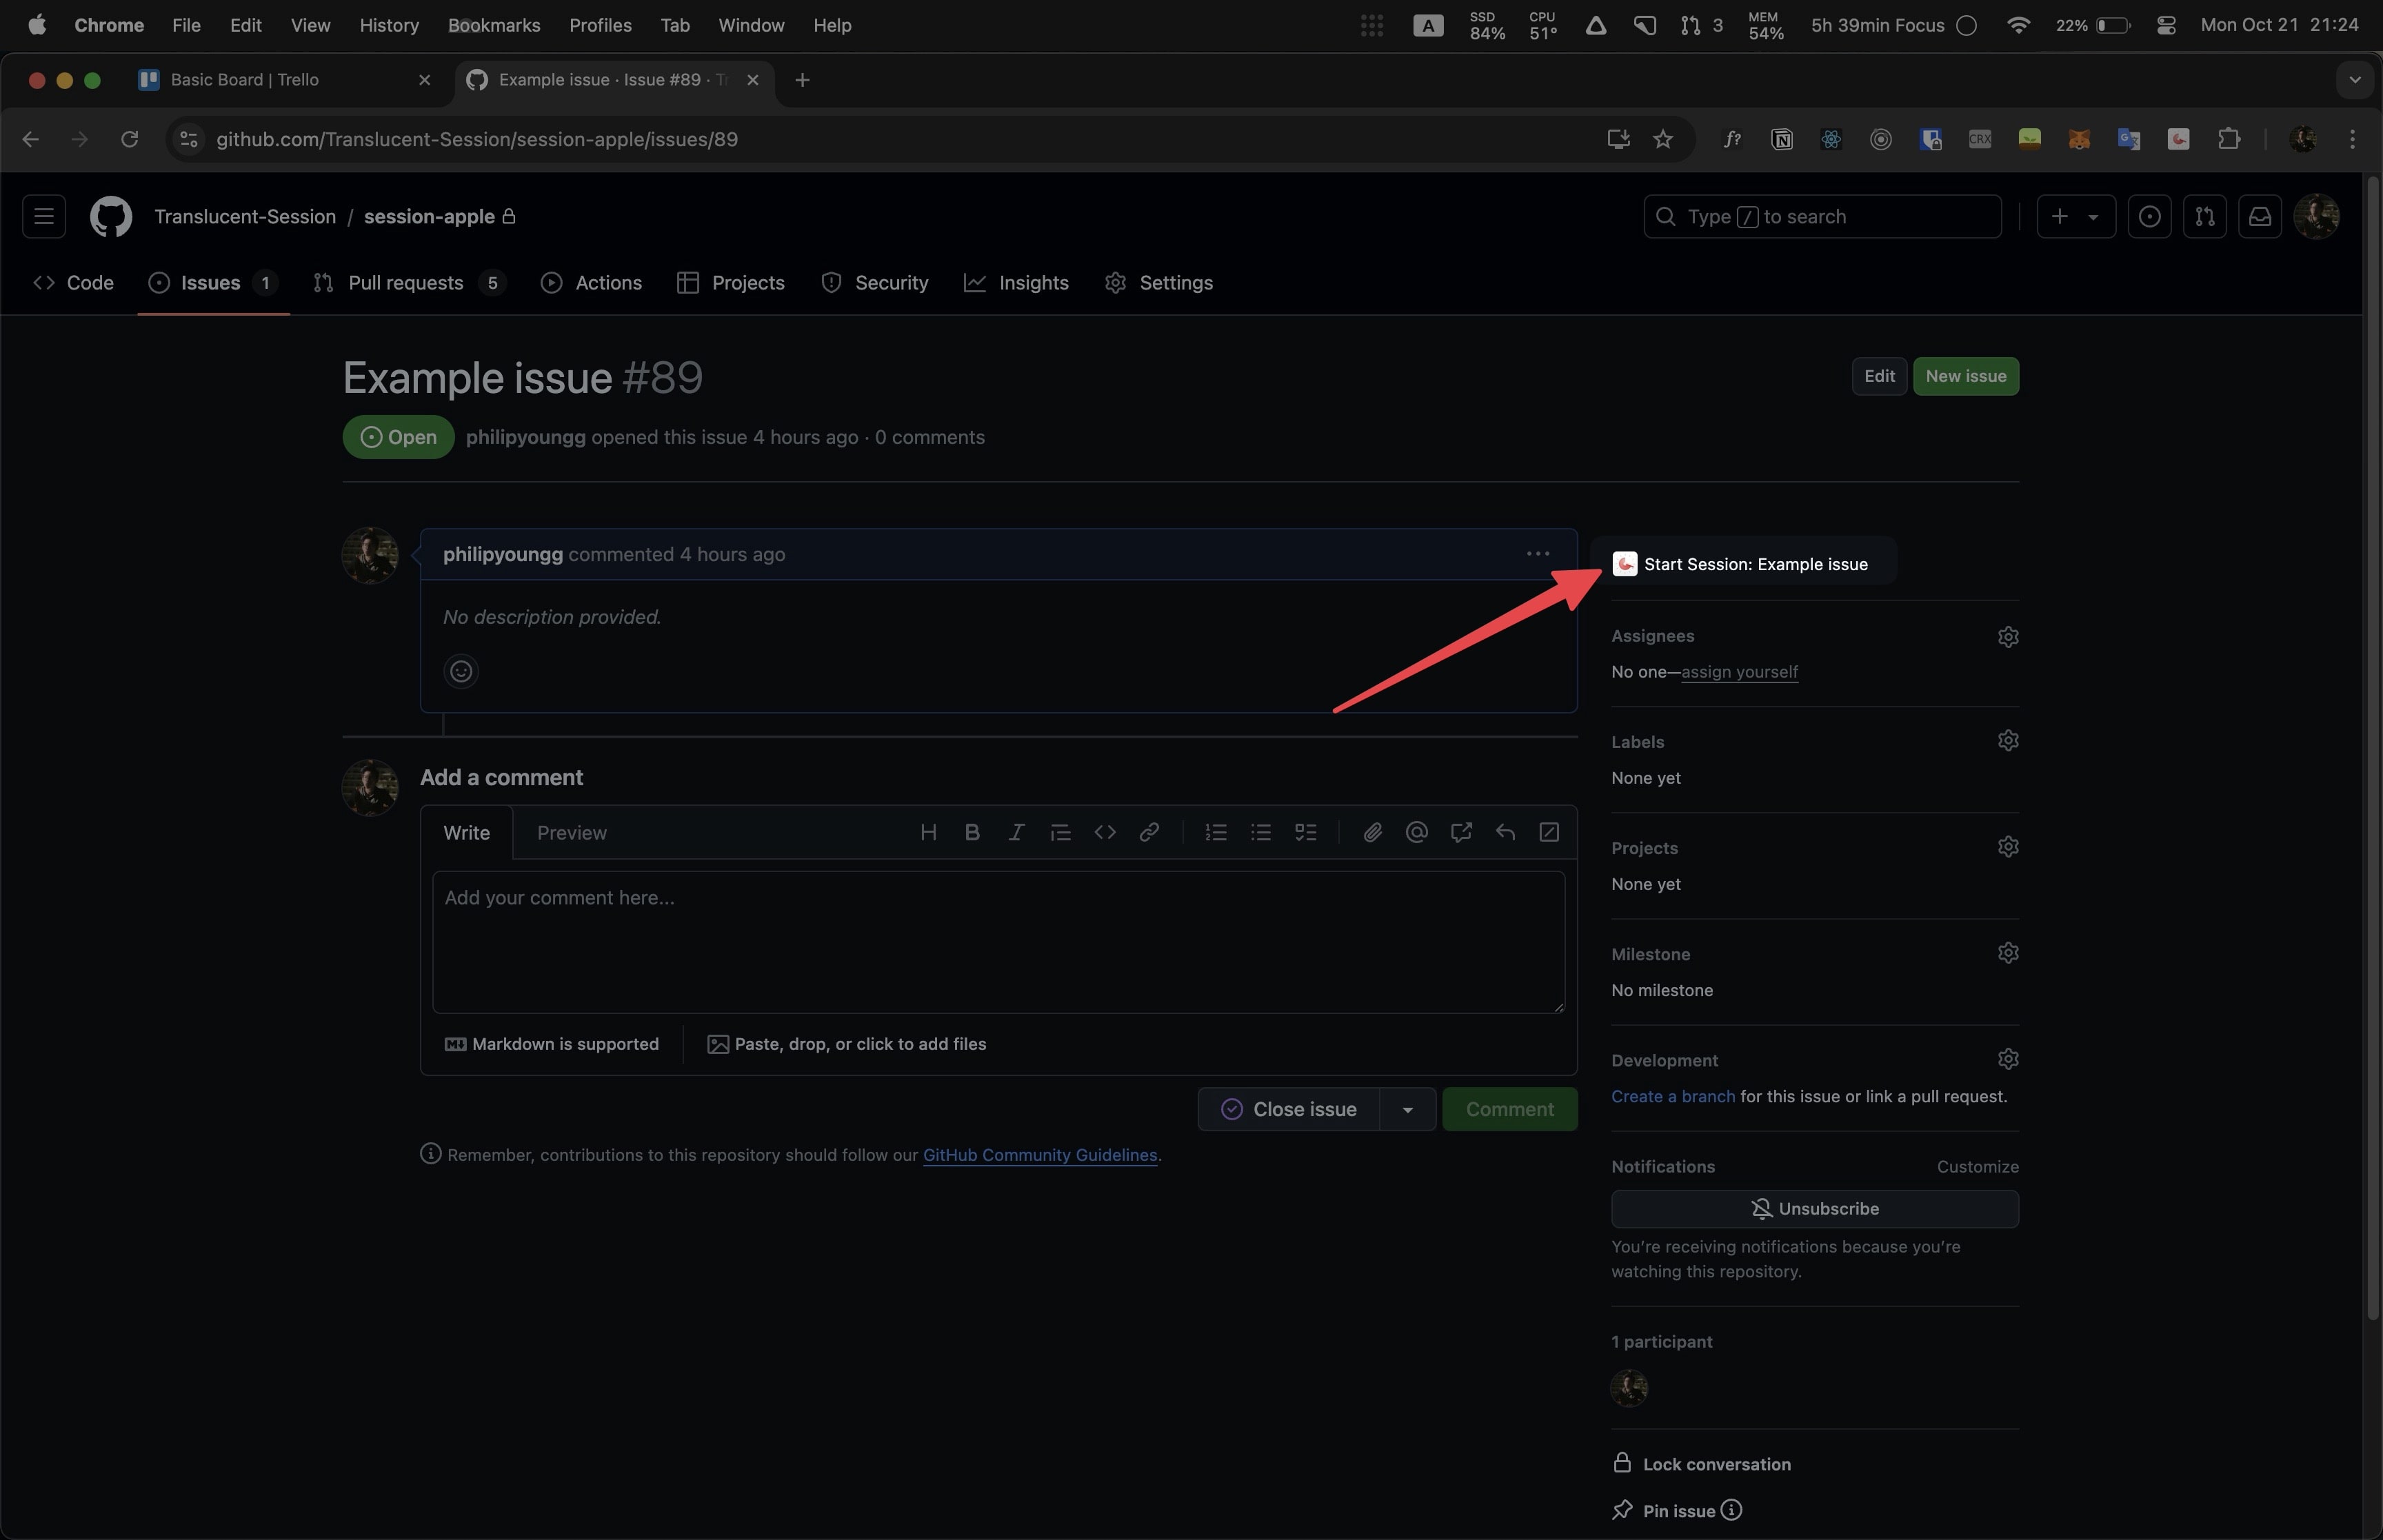
Task: Click the assign yourself link
Action: (x=1738, y=672)
